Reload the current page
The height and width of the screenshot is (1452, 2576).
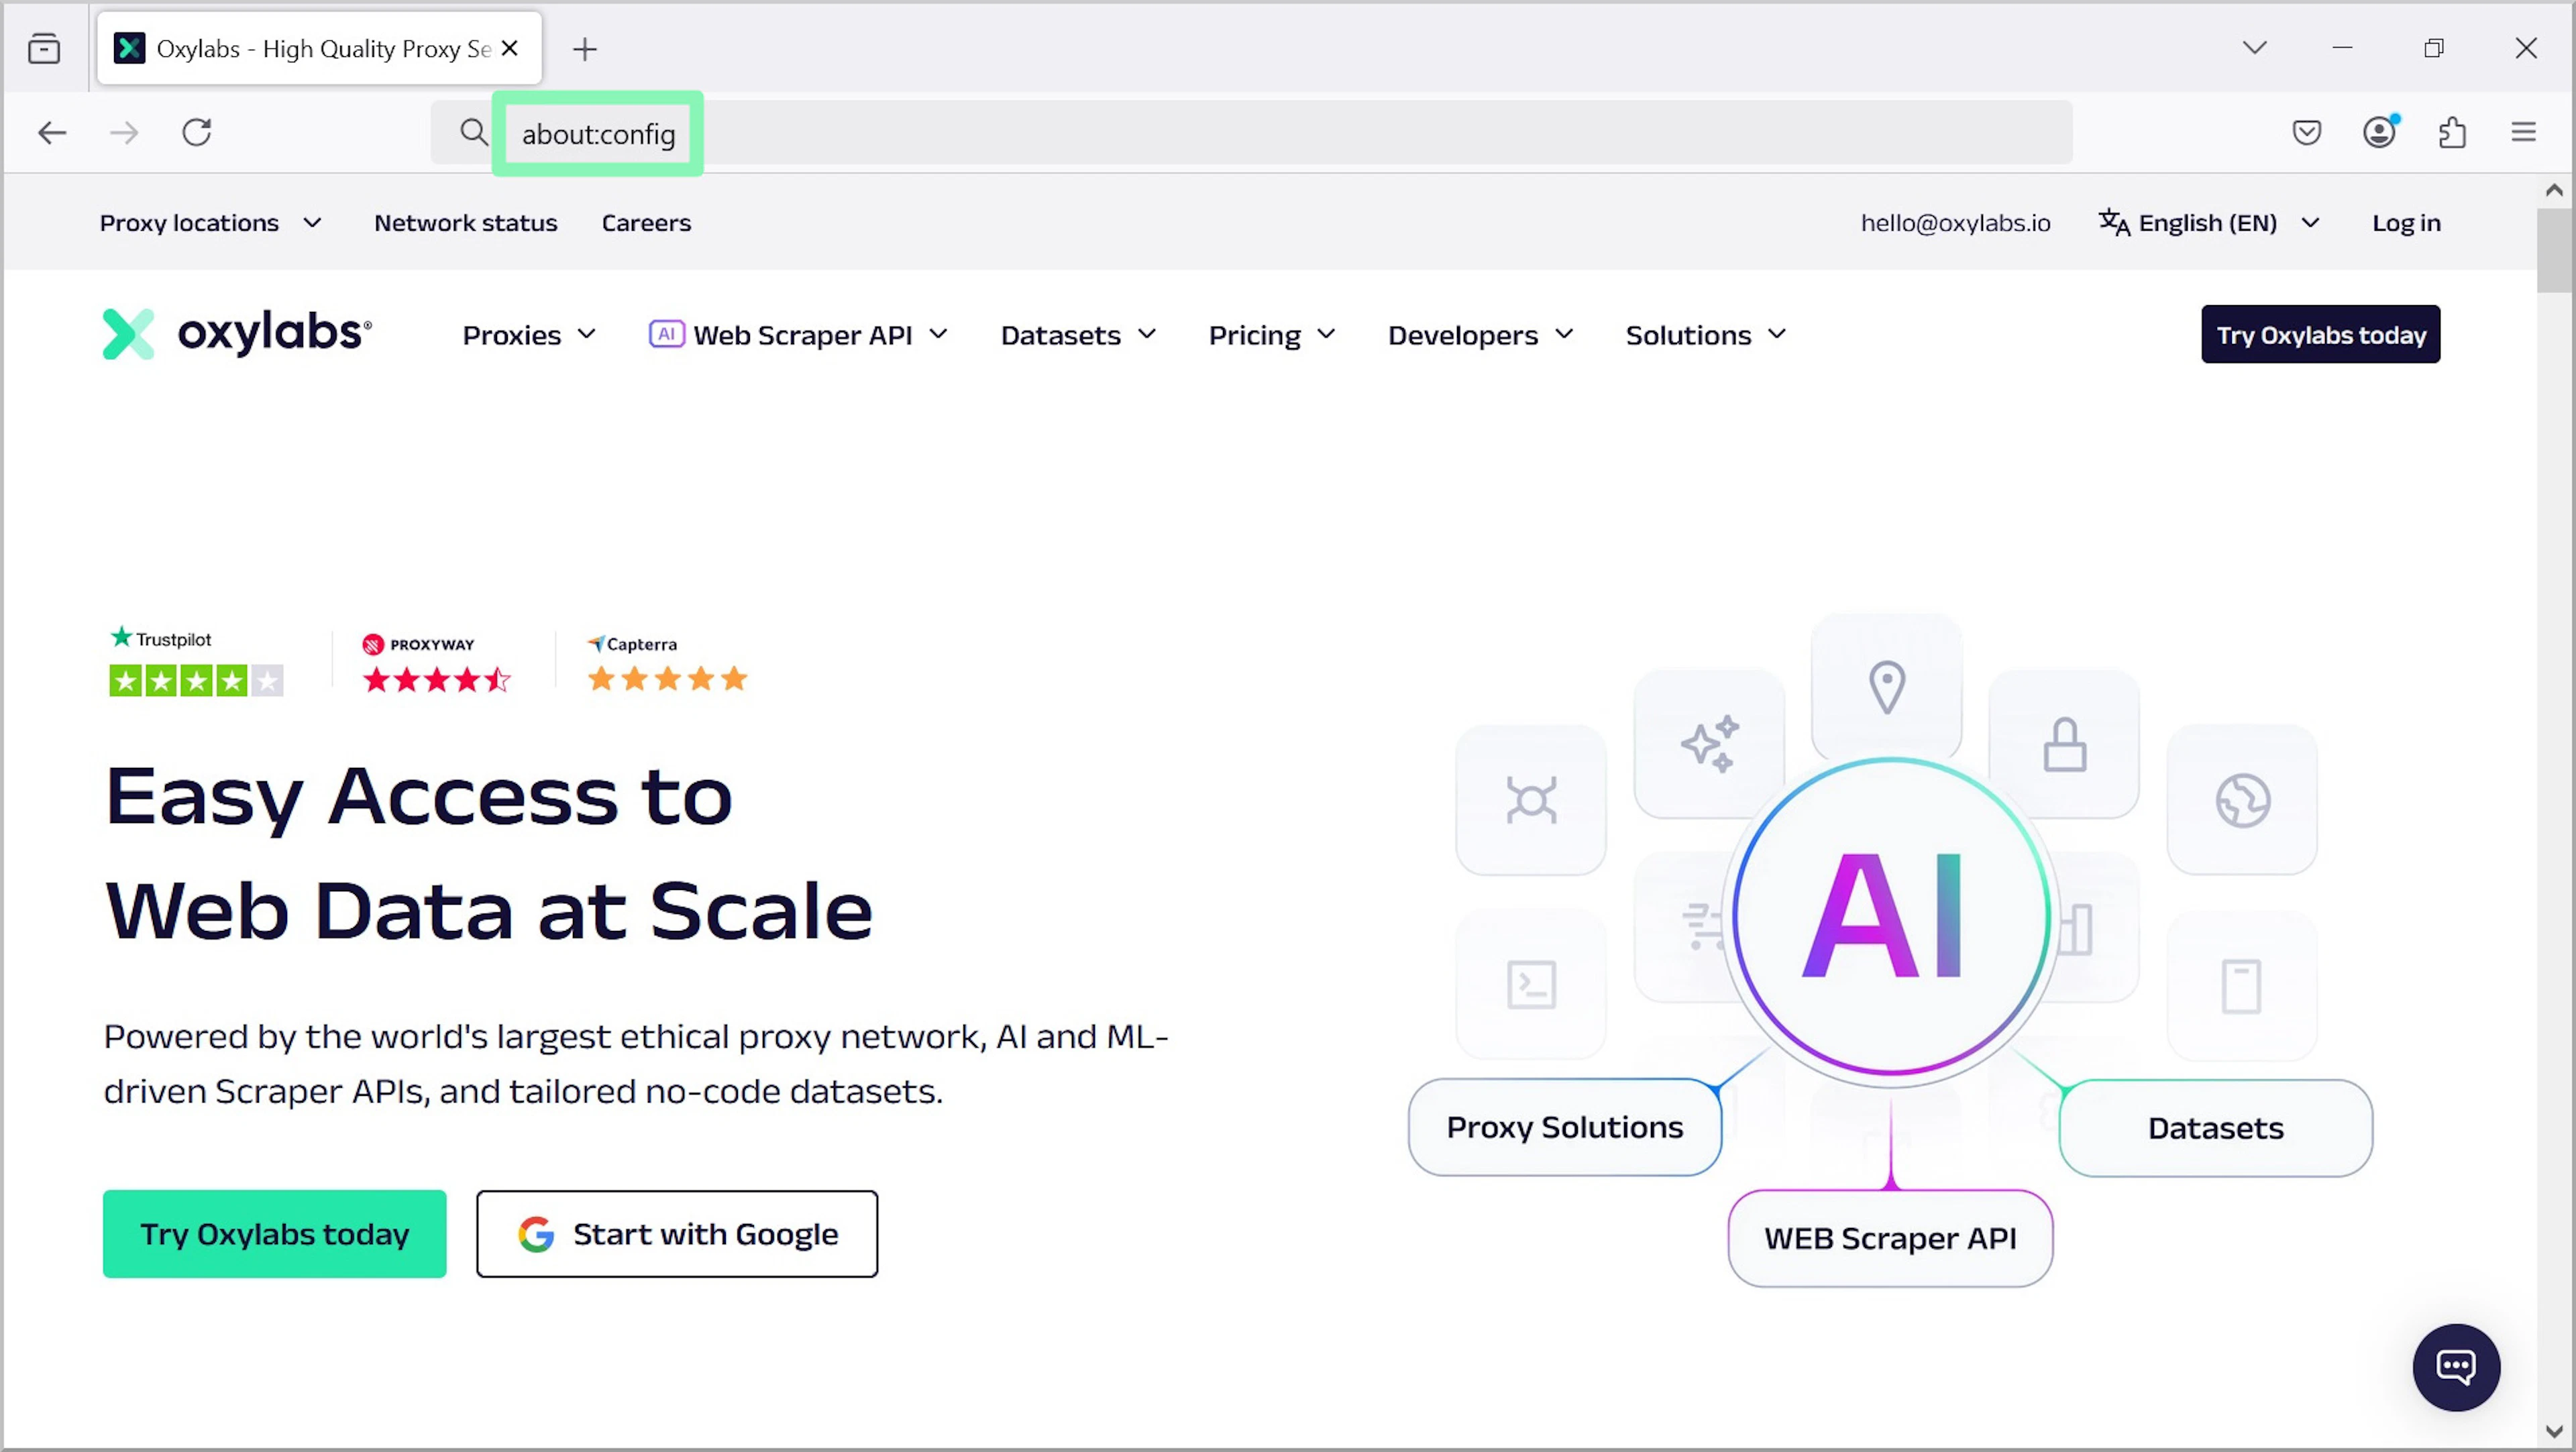tap(197, 132)
